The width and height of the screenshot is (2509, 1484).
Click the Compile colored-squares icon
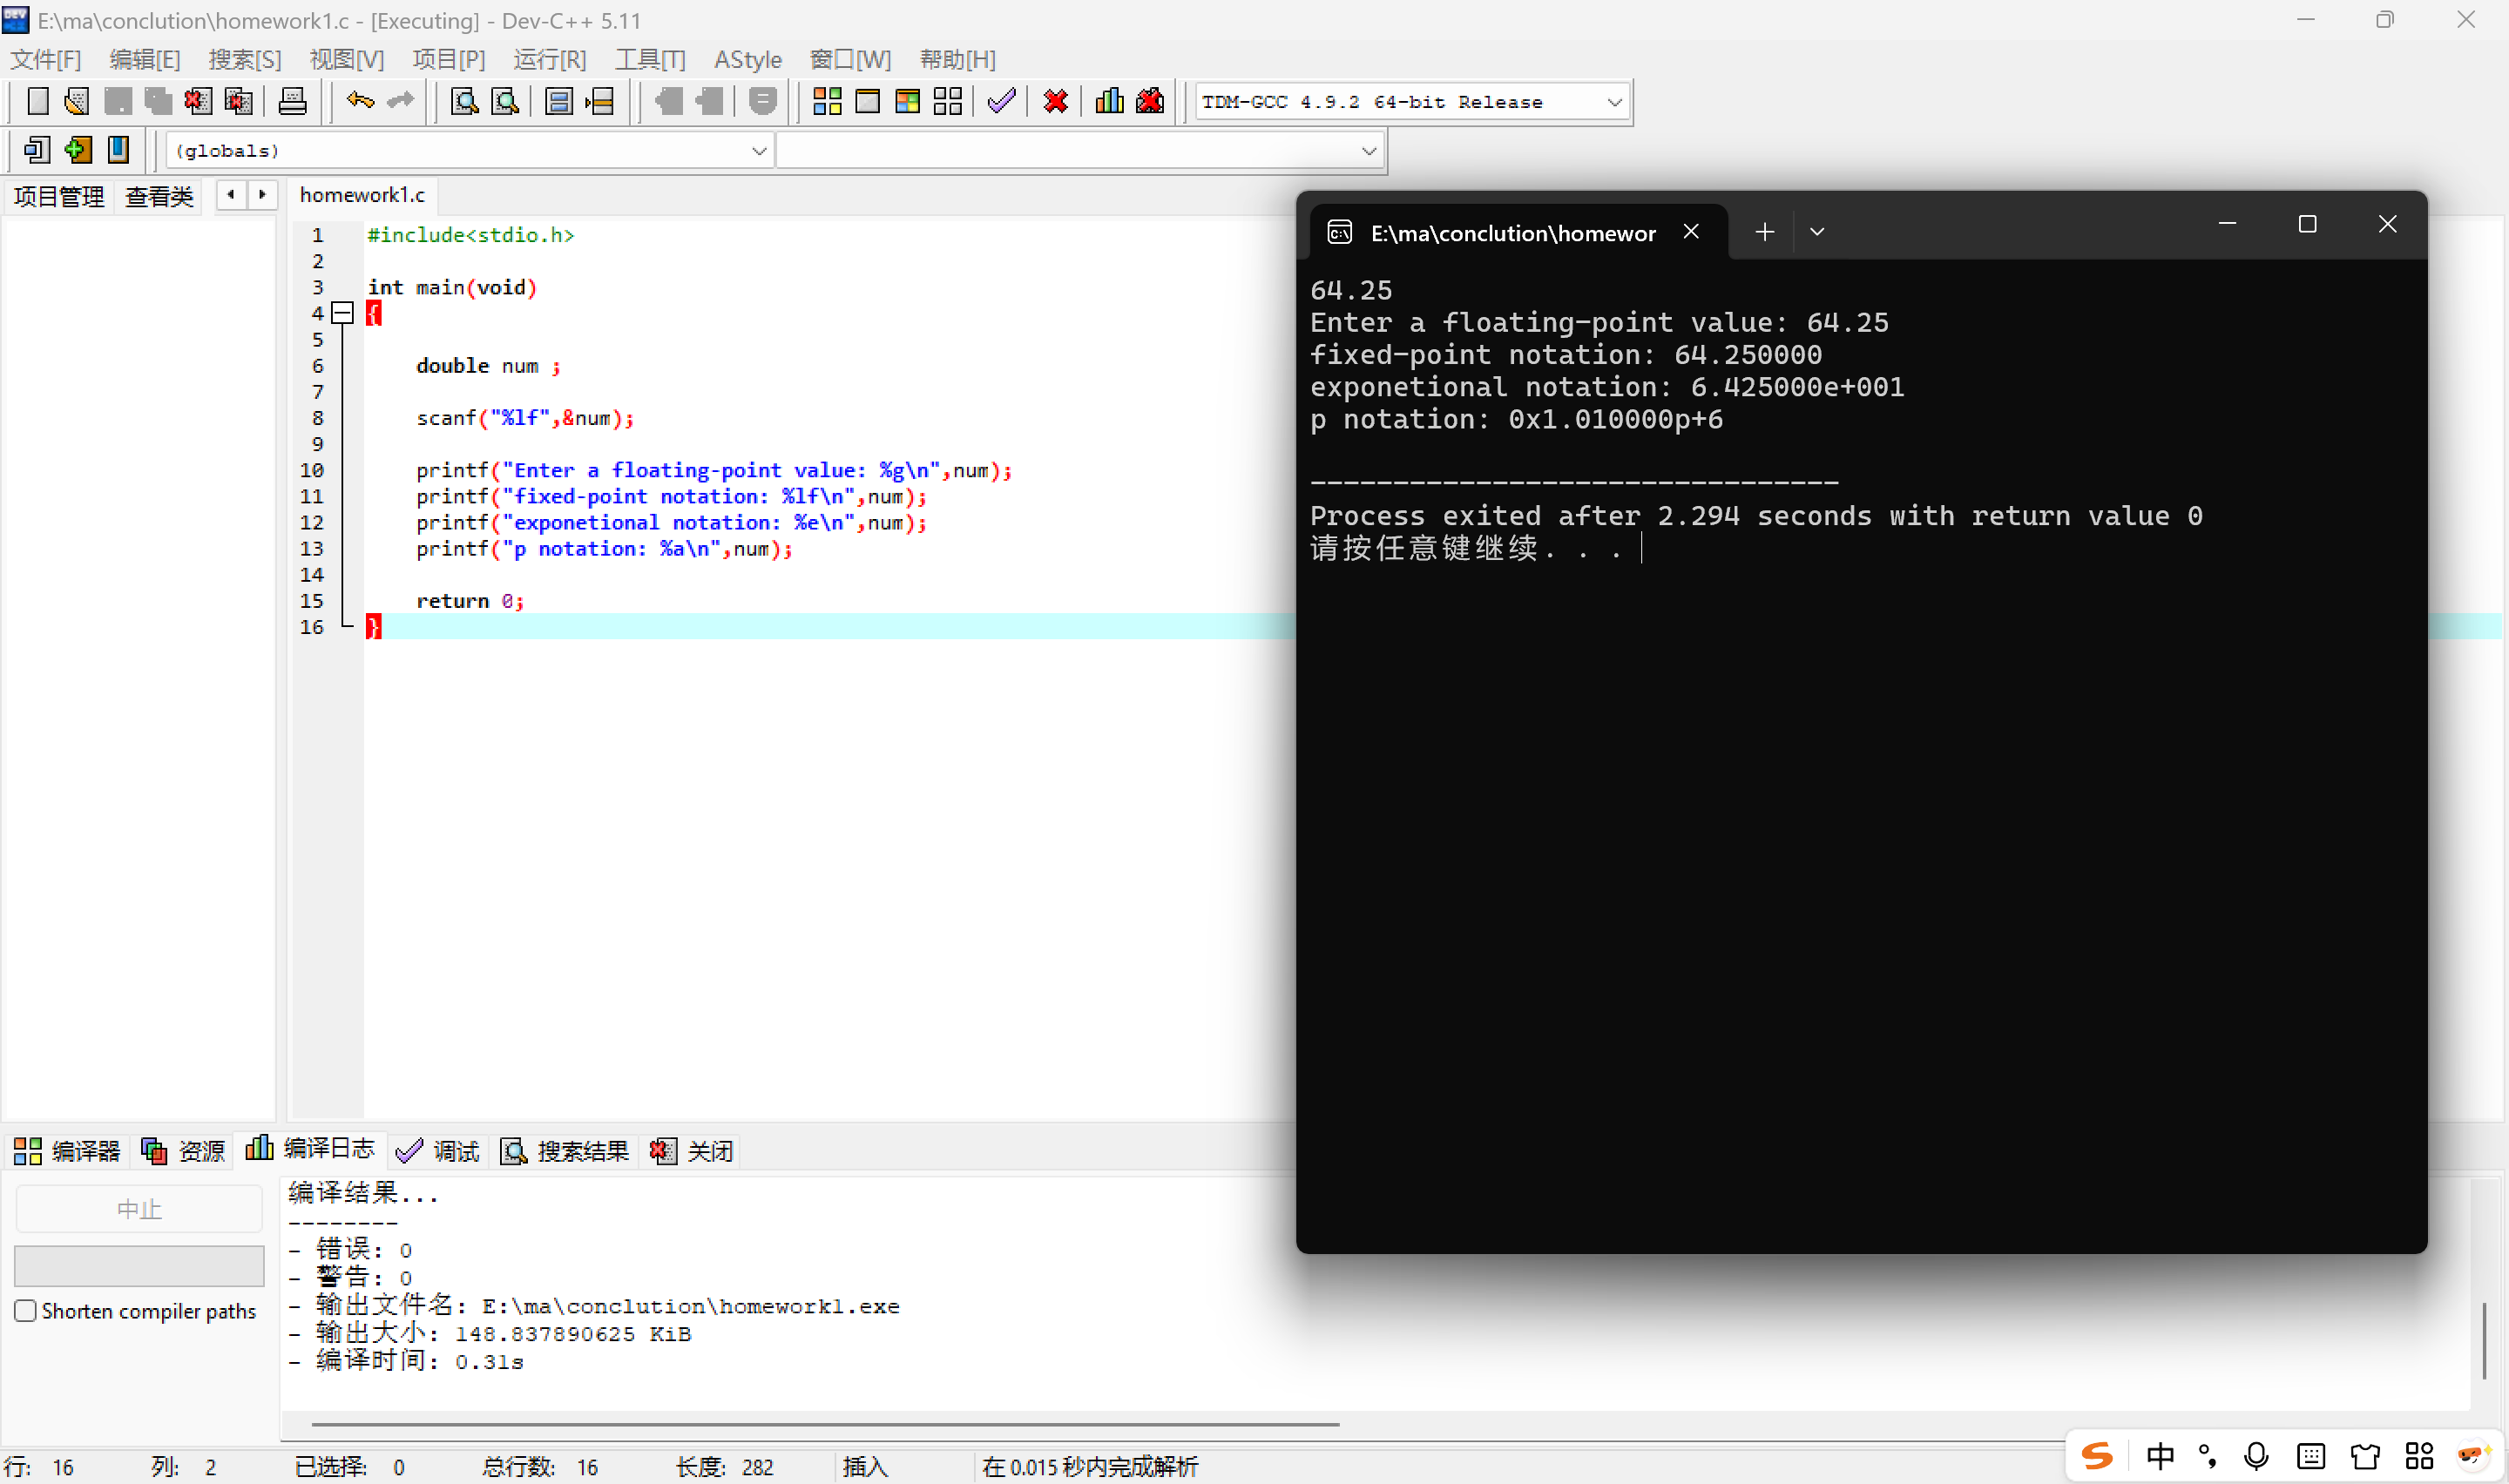[827, 101]
